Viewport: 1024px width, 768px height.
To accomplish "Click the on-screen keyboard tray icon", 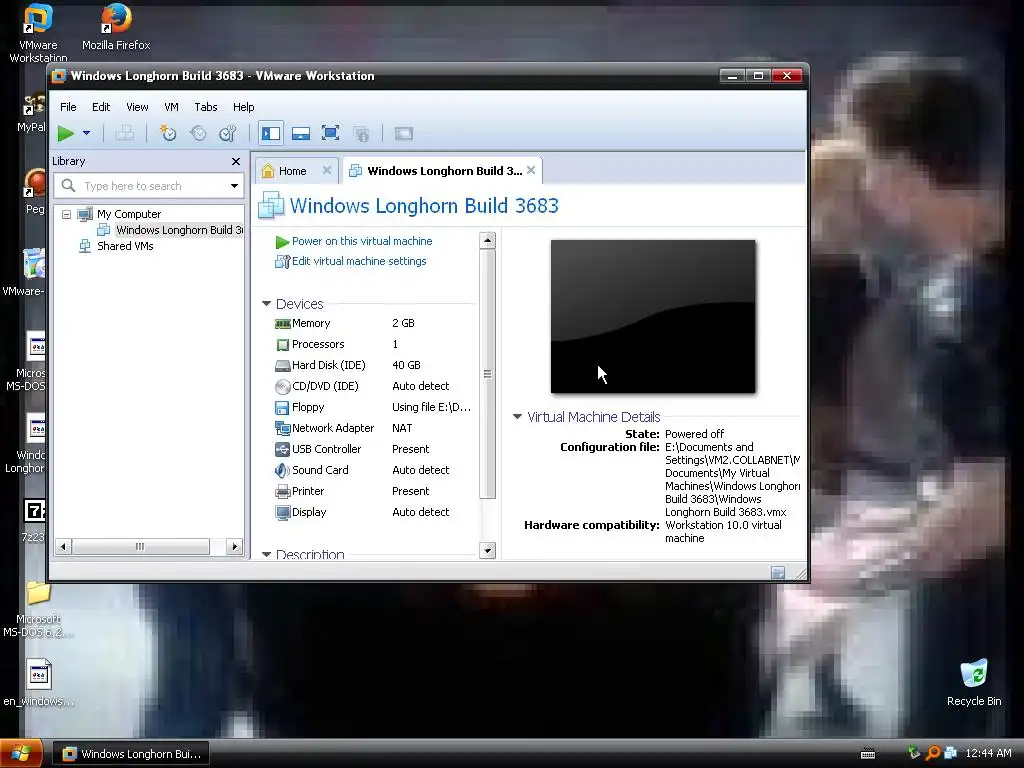I will tap(868, 754).
